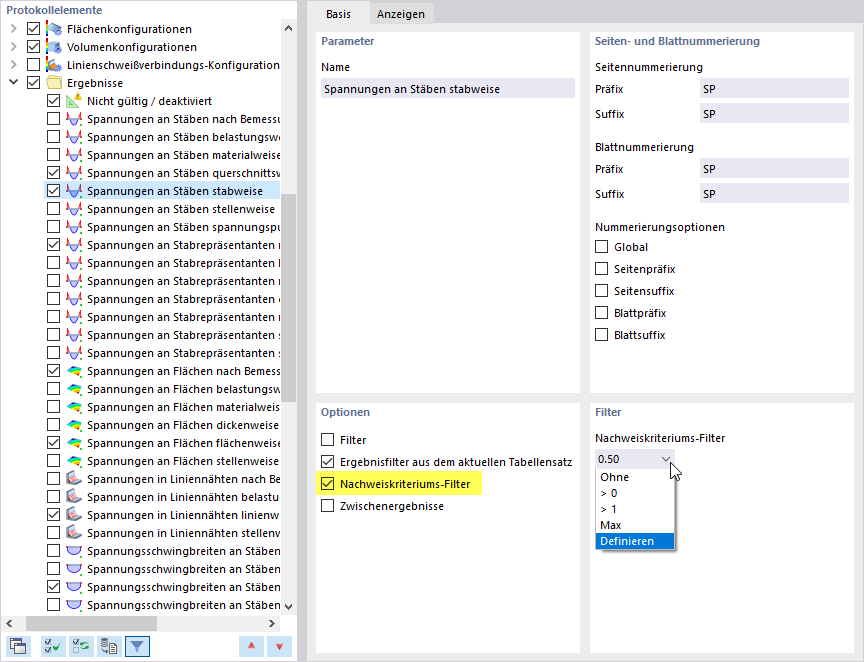This screenshot has height=662, width=864.
Task: Click the database-to-document import icon
Action: coord(109,646)
